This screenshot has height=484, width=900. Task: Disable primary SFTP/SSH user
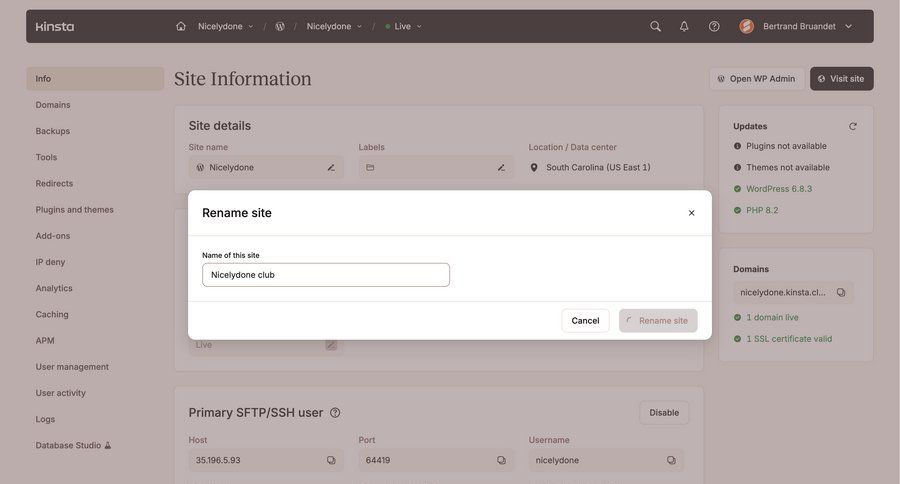pyautogui.click(x=664, y=413)
